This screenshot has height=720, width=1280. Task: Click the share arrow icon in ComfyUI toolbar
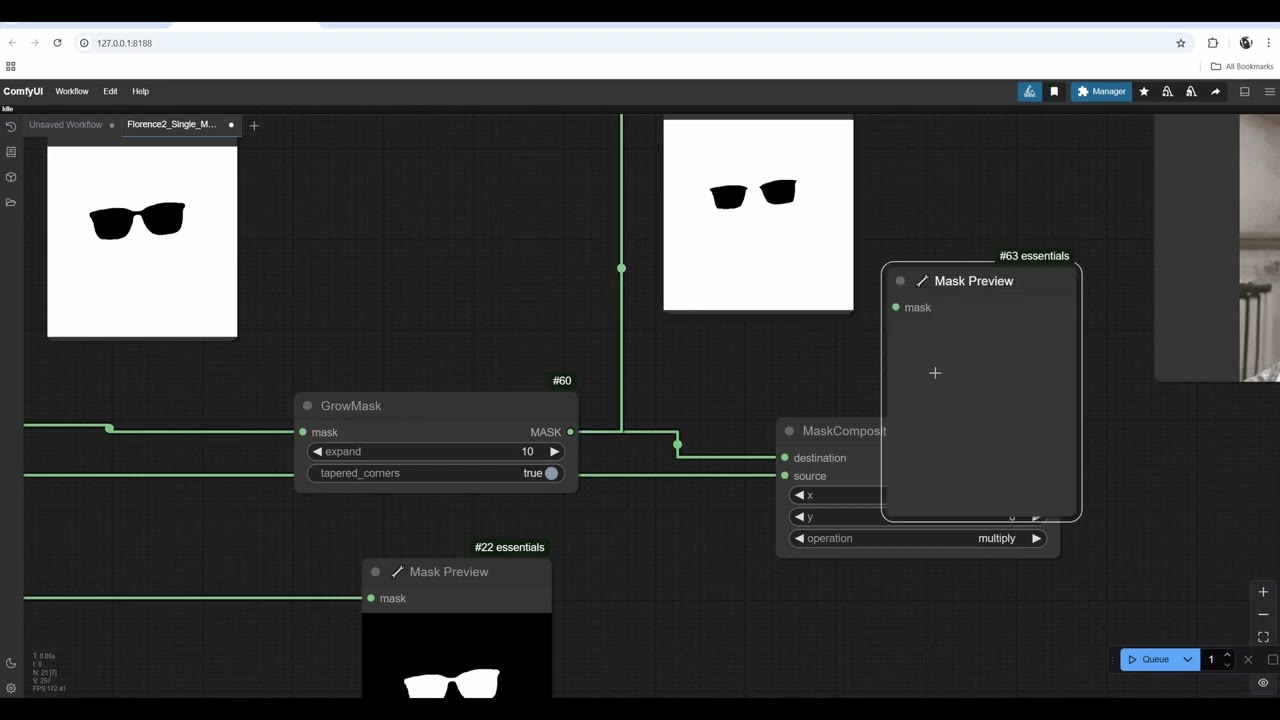point(1215,91)
